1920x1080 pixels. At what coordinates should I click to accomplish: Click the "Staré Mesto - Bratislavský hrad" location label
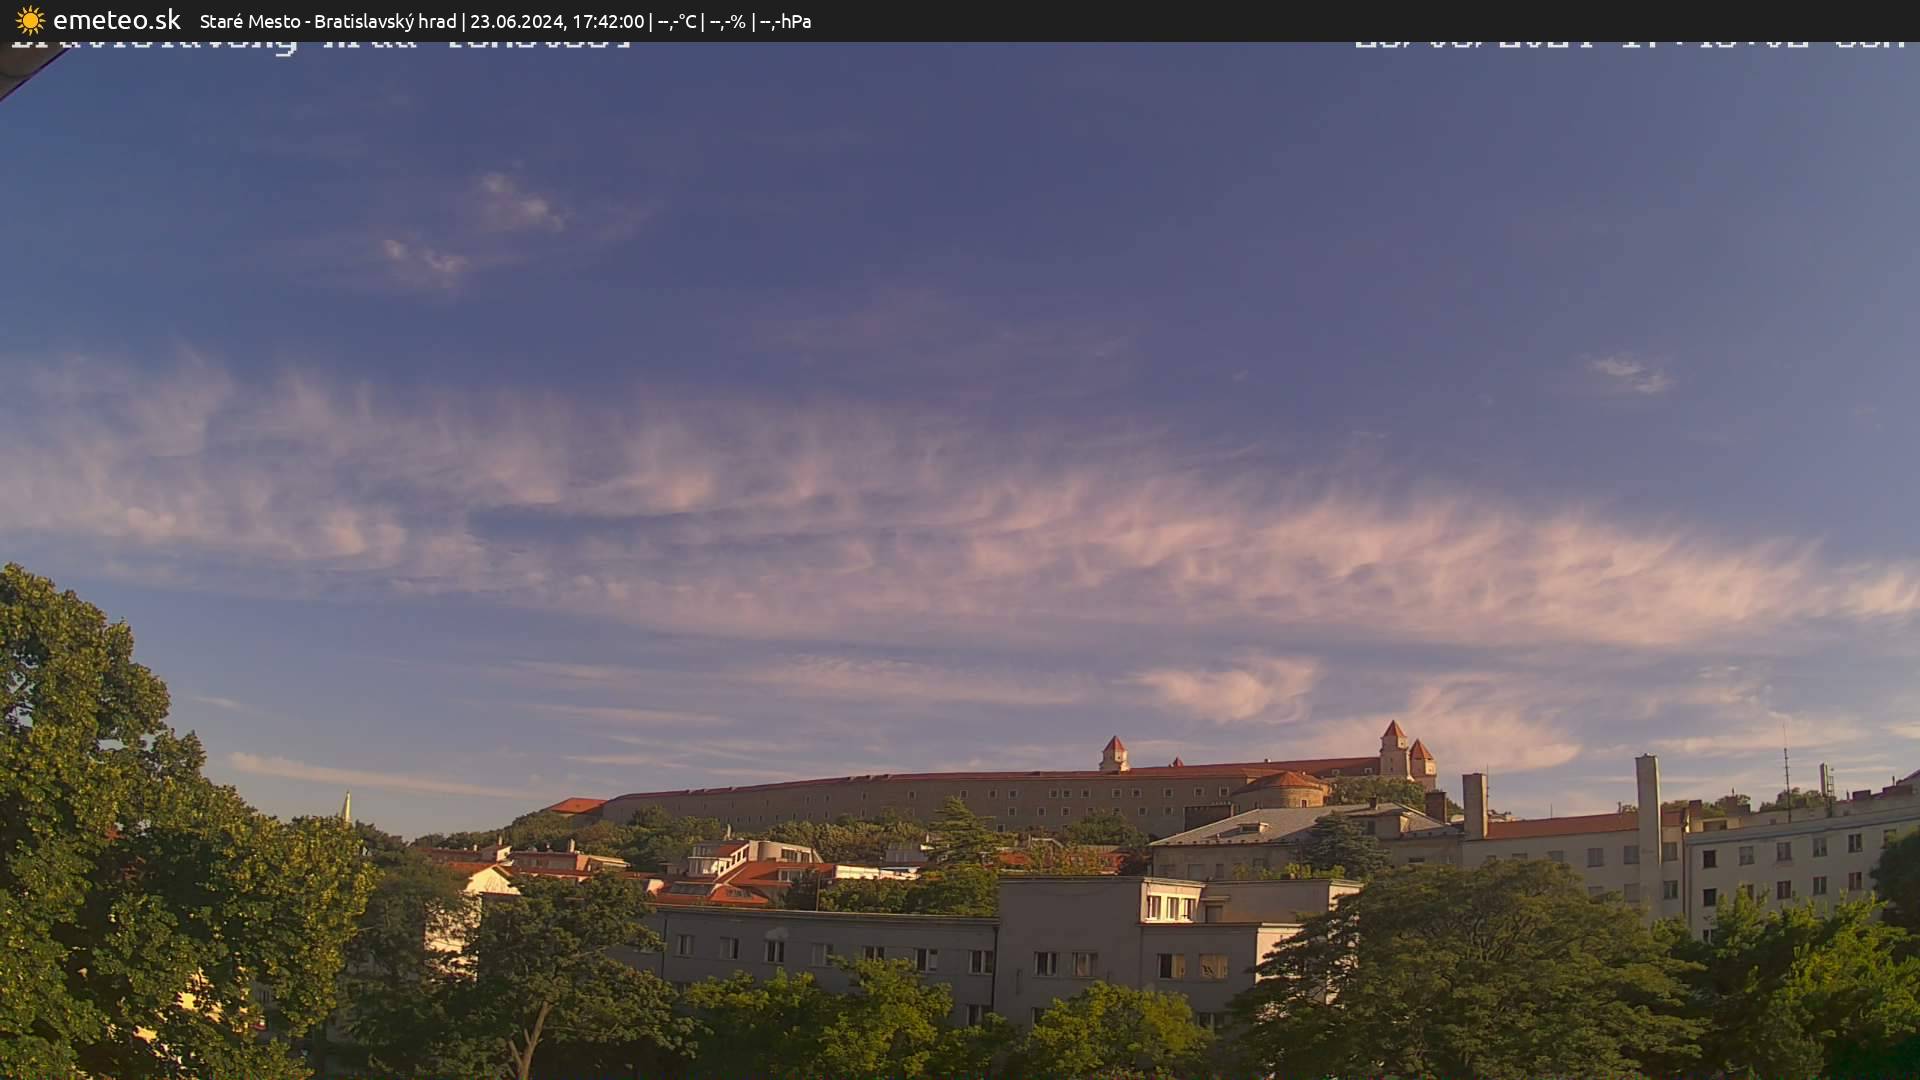[x=327, y=21]
